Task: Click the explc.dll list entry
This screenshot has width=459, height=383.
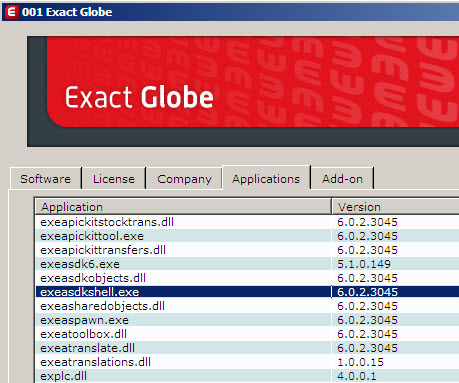Action: click(x=247, y=376)
